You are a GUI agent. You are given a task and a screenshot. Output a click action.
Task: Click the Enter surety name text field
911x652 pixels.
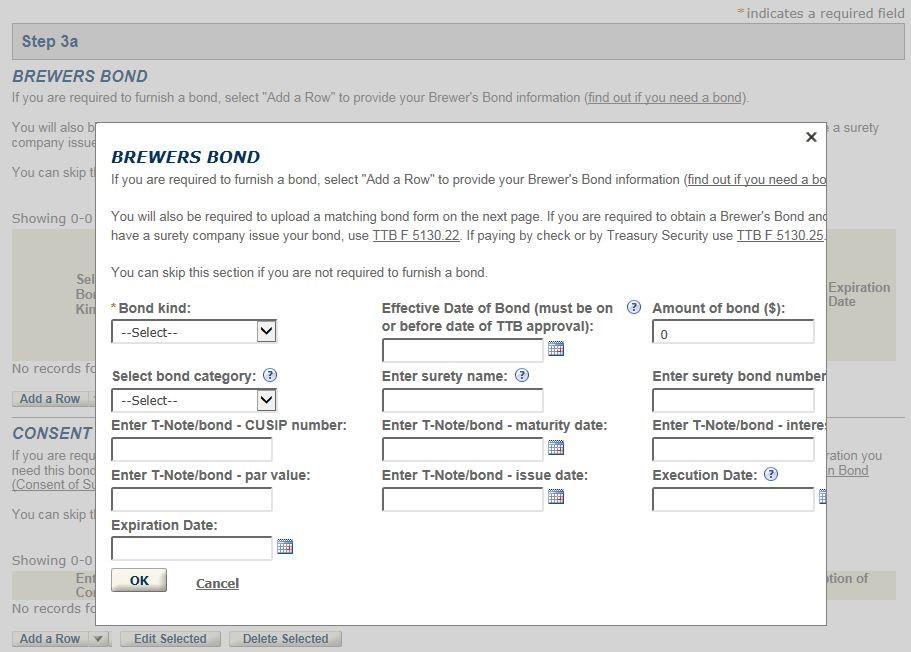[462, 401]
